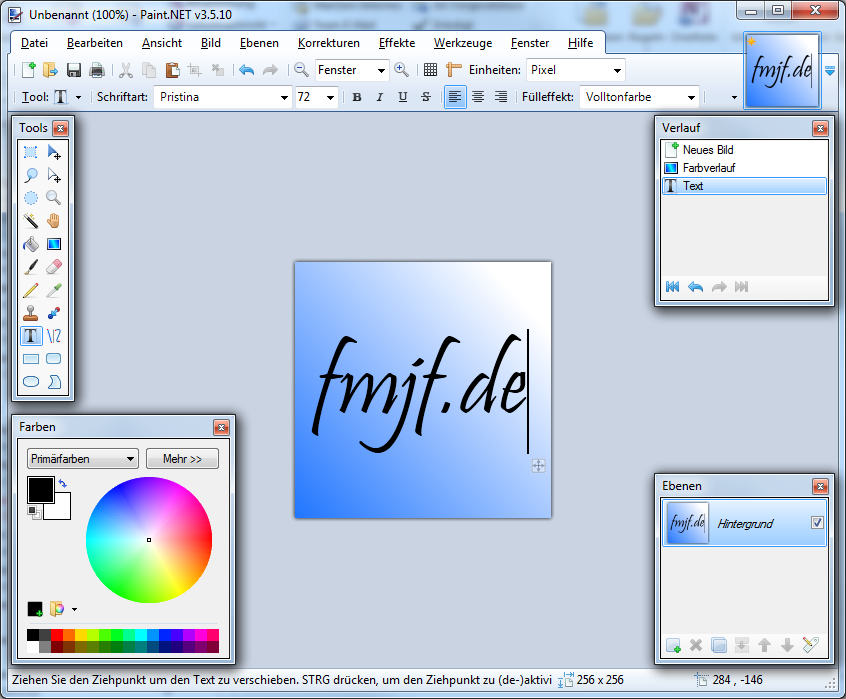The image size is (846, 699).
Task: Click the New image toolbar icon
Action: 29,70
